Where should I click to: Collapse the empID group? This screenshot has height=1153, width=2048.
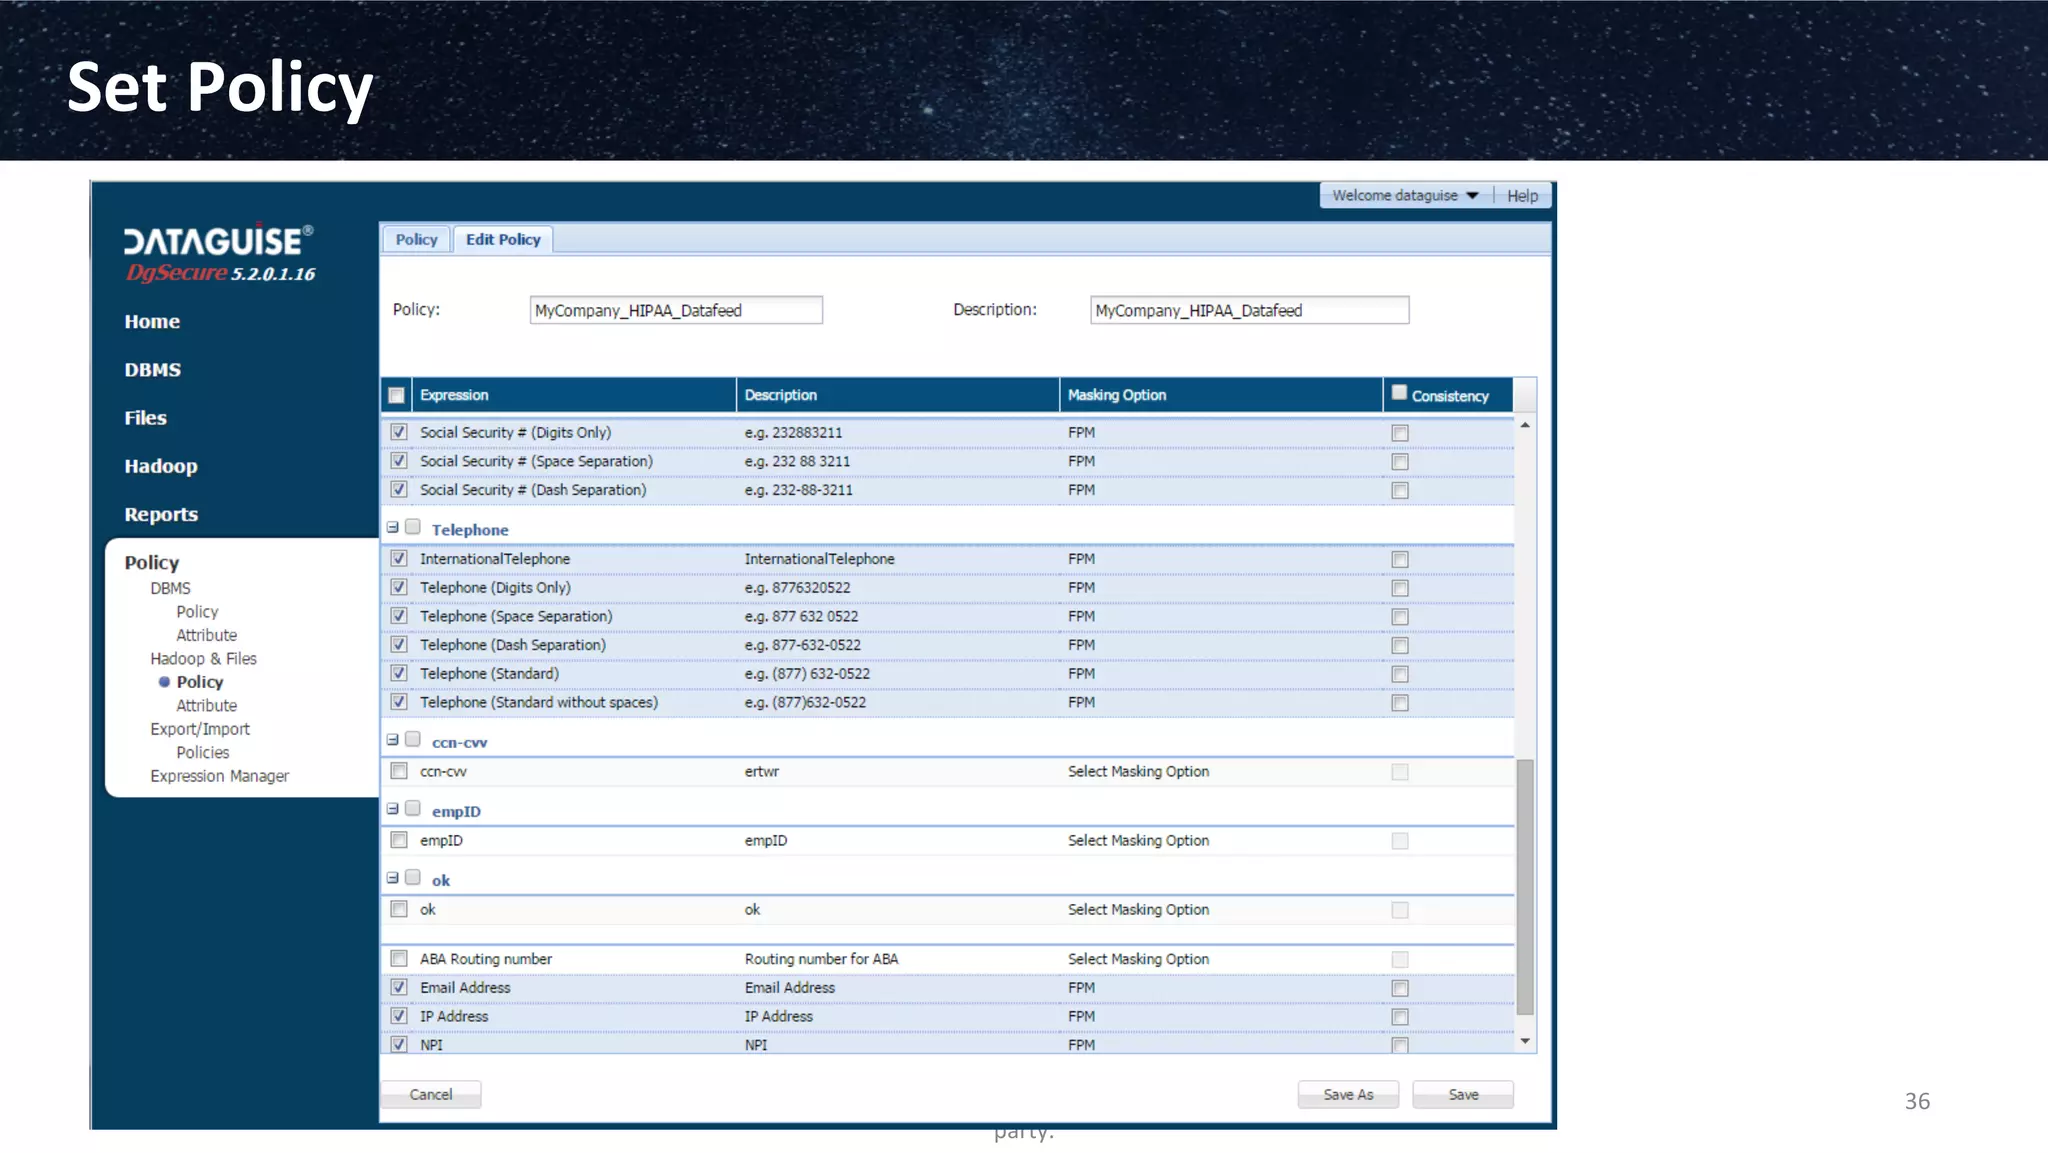(x=393, y=809)
